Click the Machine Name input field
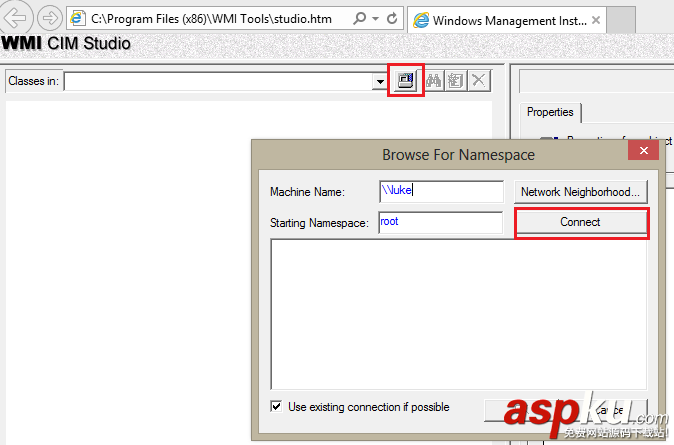674x445 pixels. point(441,191)
